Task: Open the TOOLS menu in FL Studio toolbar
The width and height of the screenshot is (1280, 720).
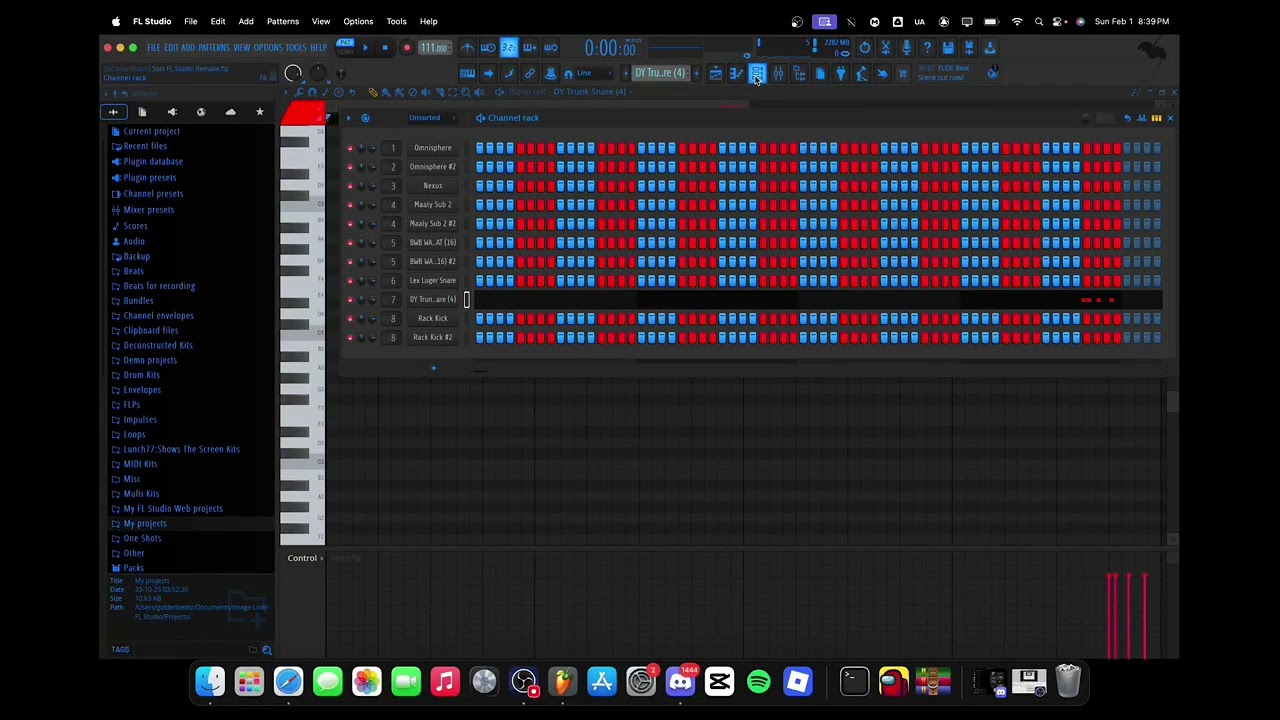Action: click(296, 48)
